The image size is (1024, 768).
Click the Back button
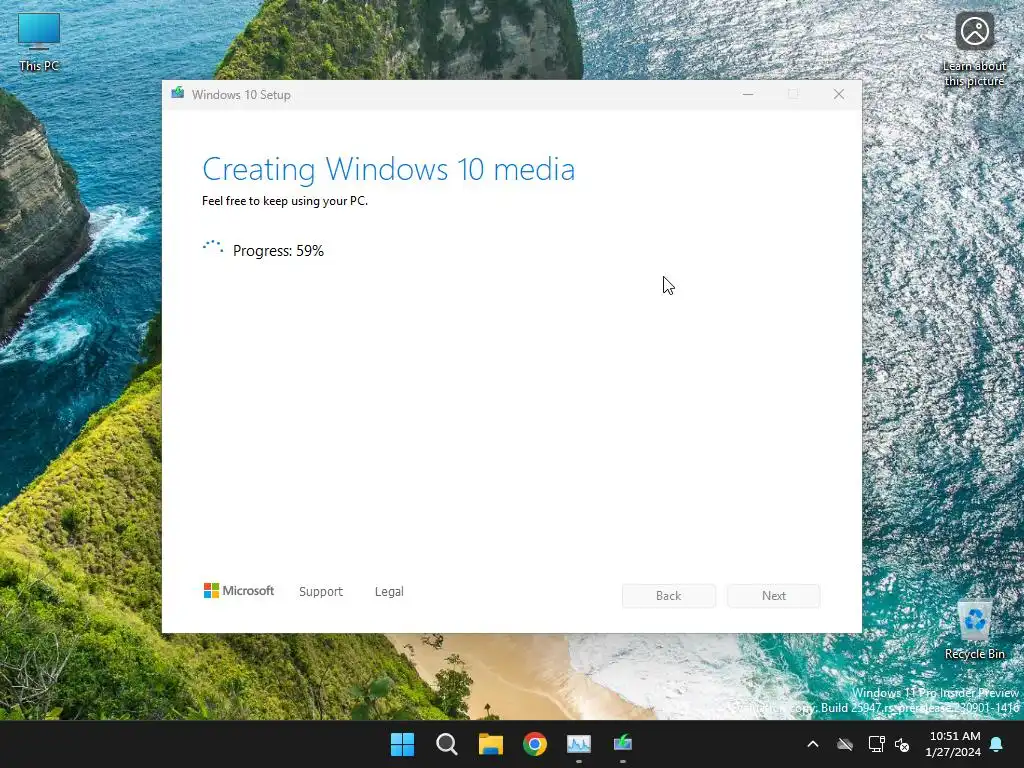point(668,596)
